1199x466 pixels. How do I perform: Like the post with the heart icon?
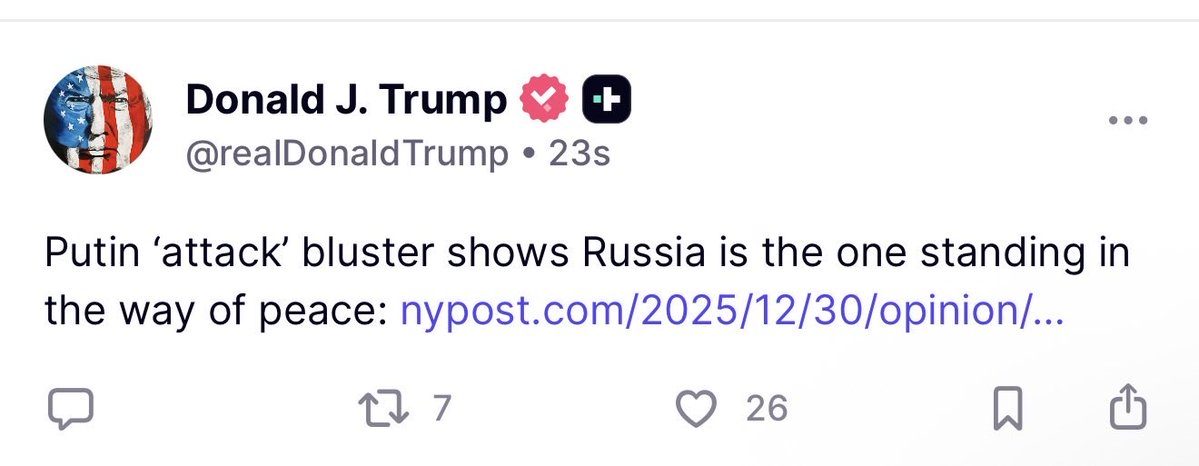[x=697, y=408]
